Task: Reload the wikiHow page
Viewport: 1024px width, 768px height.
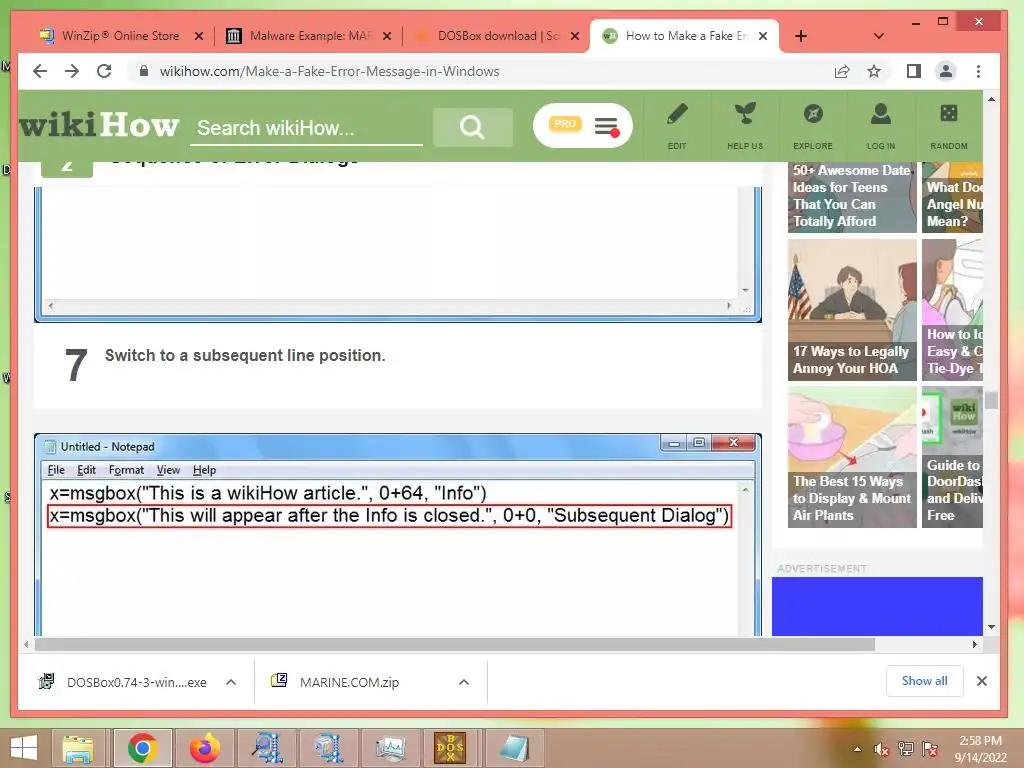Action: pyautogui.click(x=104, y=71)
